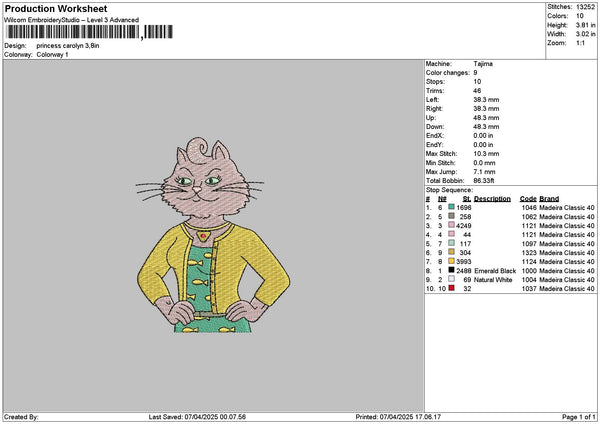Viewport: 600px width, 424px height.
Task: Select the Emerald Black color swatch
Action: click(451, 270)
